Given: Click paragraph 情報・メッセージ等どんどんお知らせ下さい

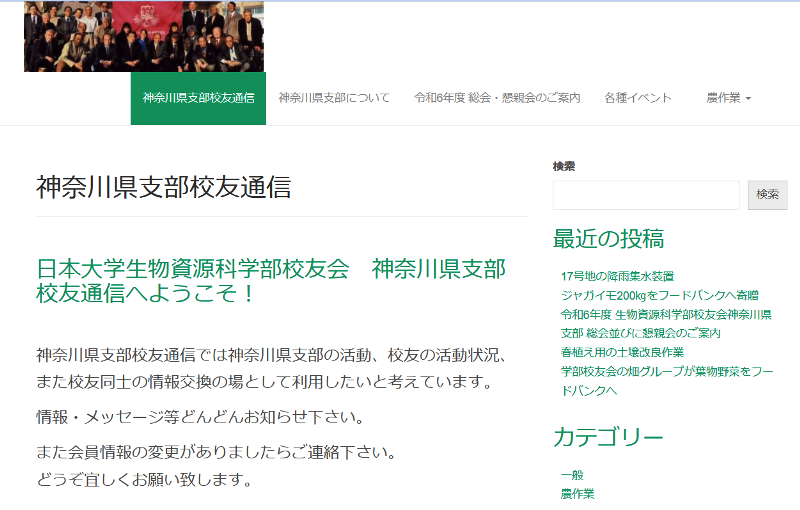Looking at the screenshot, I should (x=201, y=417).
